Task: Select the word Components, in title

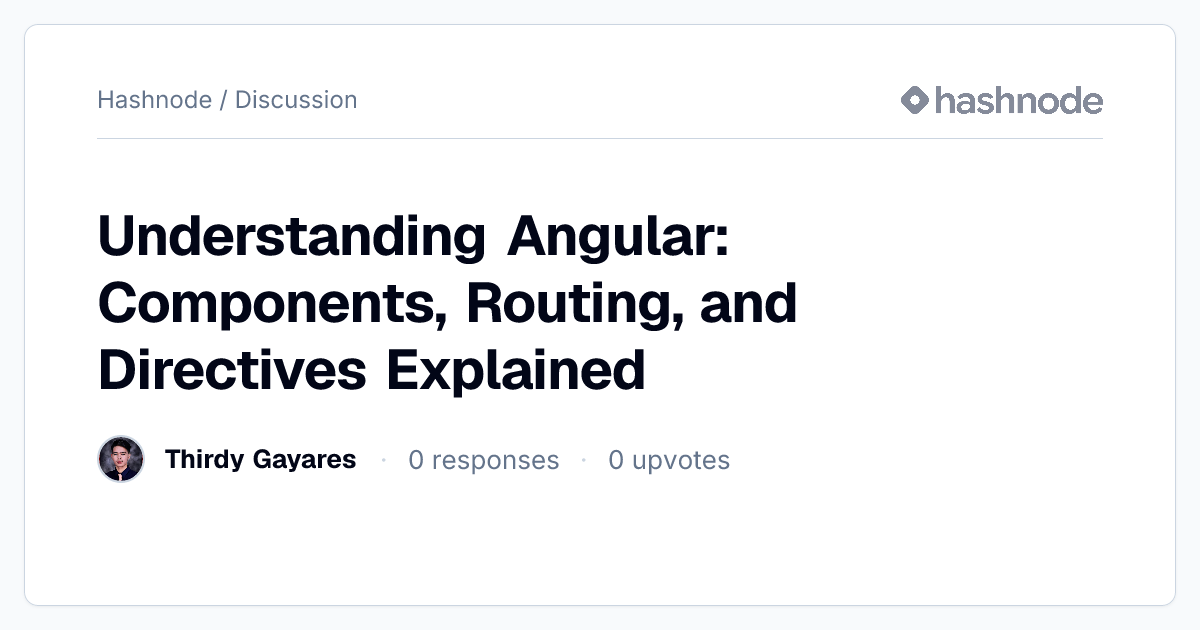Action: (x=272, y=303)
